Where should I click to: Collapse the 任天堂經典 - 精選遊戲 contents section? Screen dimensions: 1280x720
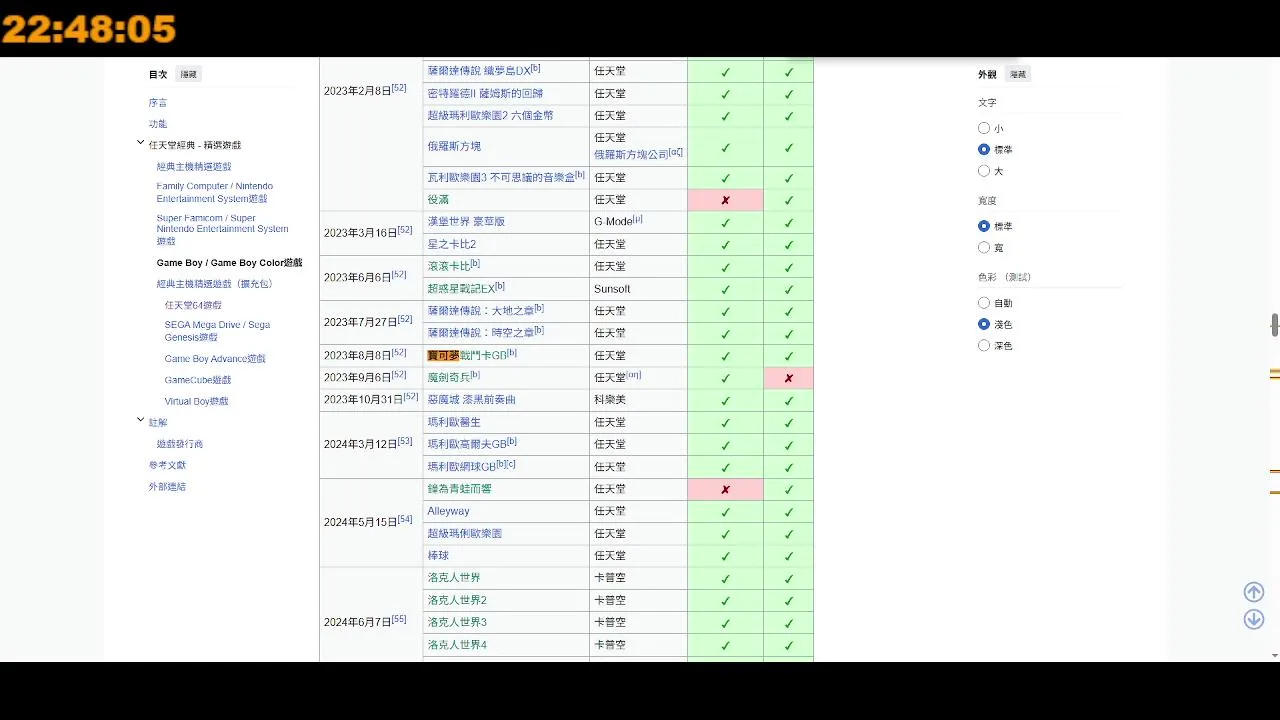(x=141, y=144)
